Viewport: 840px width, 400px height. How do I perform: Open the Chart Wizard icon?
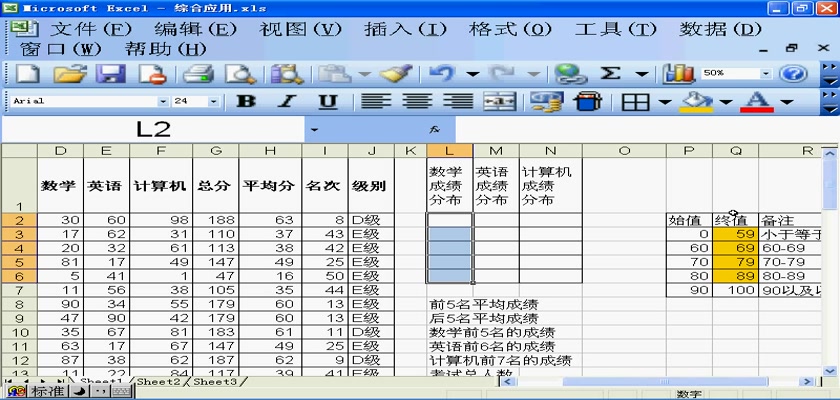coord(680,73)
